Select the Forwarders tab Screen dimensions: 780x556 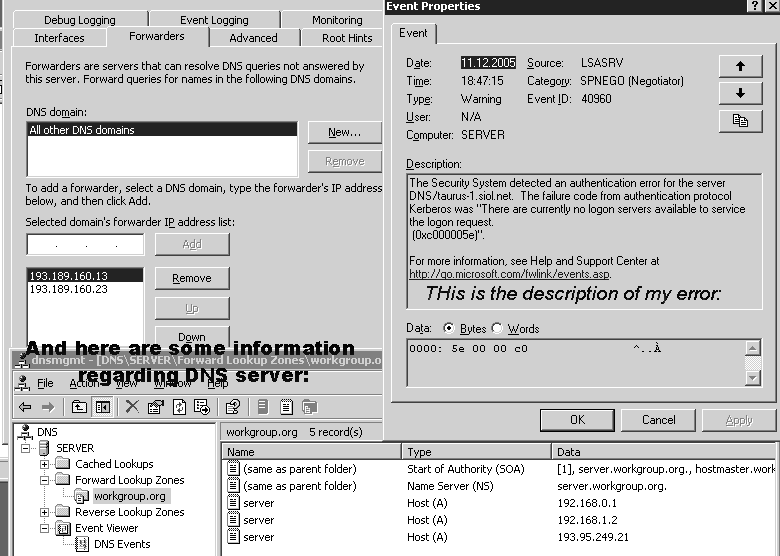pos(157,36)
